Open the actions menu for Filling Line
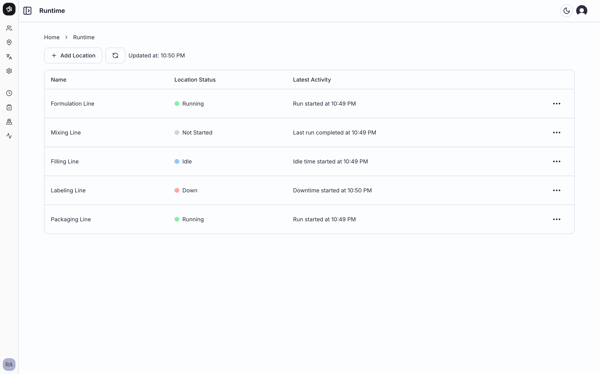This screenshot has height=374, width=600. pos(556,162)
